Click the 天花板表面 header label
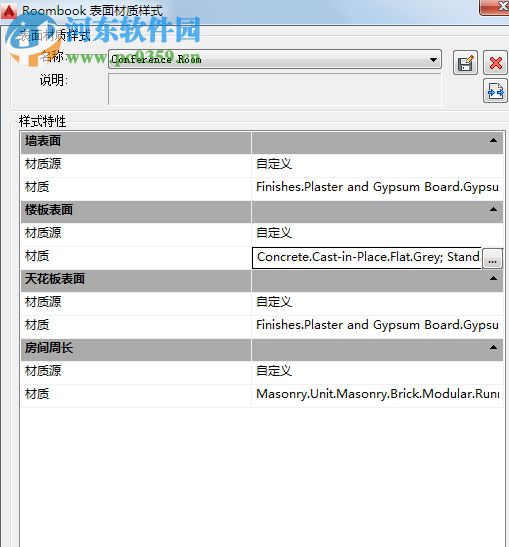This screenshot has width=509, height=547. (x=55, y=279)
